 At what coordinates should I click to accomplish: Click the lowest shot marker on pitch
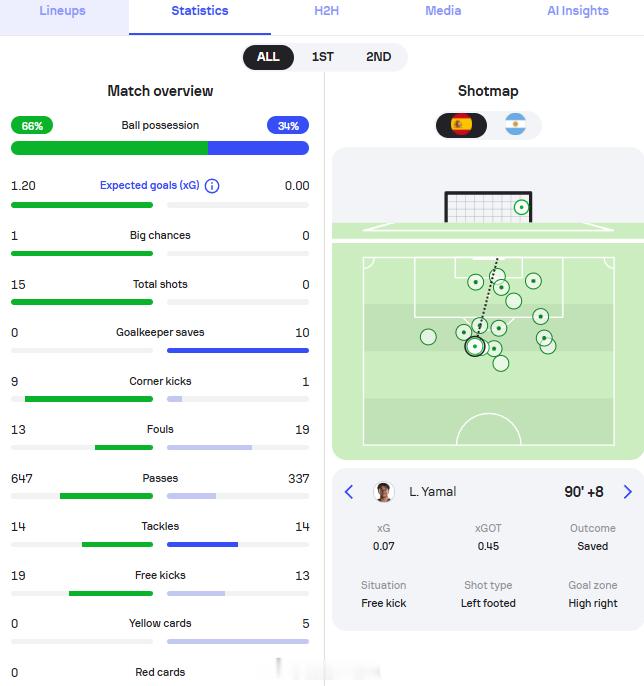[500, 363]
